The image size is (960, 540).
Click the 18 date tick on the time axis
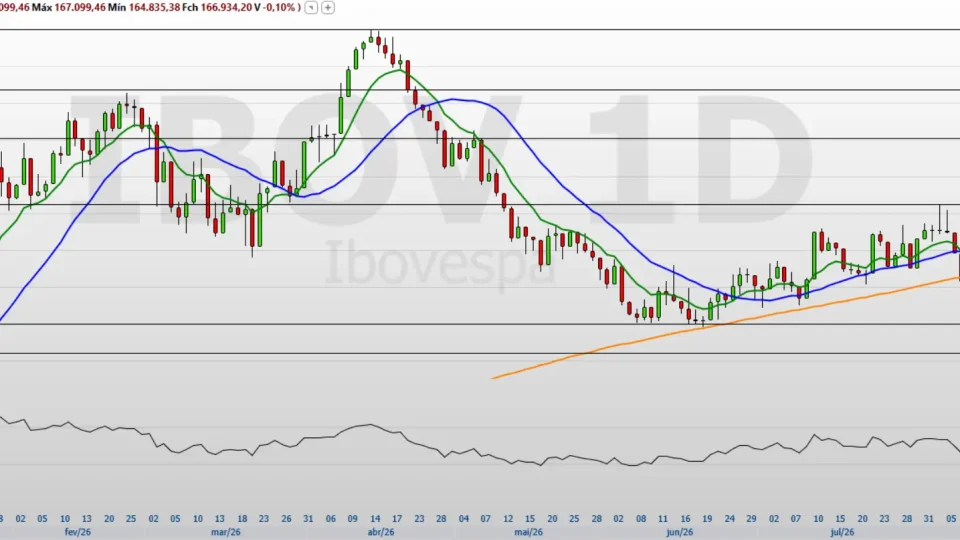[x=242, y=519]
